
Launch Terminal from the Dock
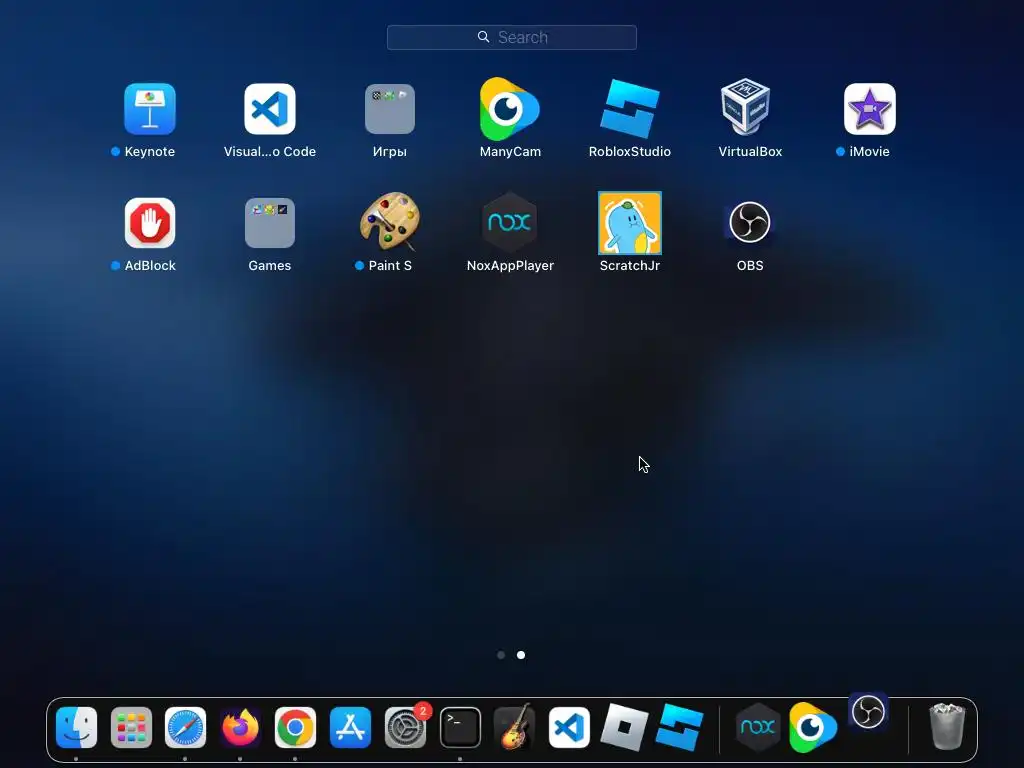pyautogui.click(x=460, y=727)
